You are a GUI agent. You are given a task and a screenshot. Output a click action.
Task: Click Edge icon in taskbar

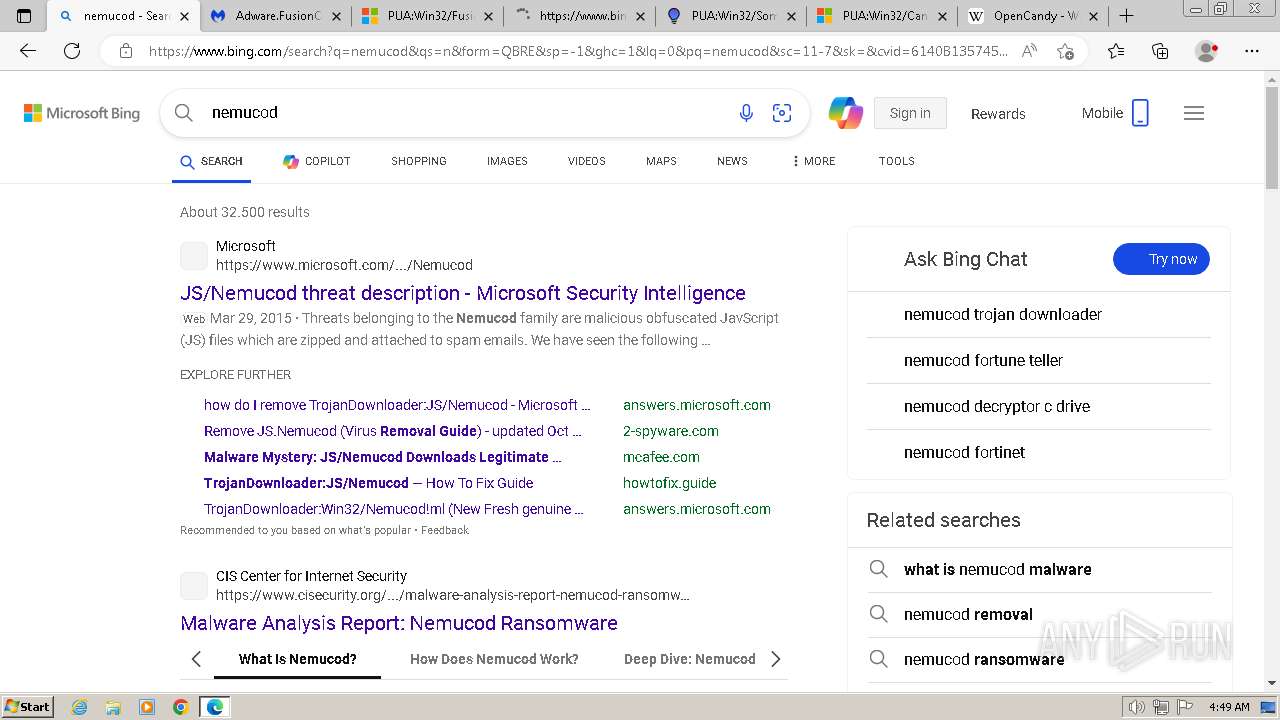click(x=214, y=707)
